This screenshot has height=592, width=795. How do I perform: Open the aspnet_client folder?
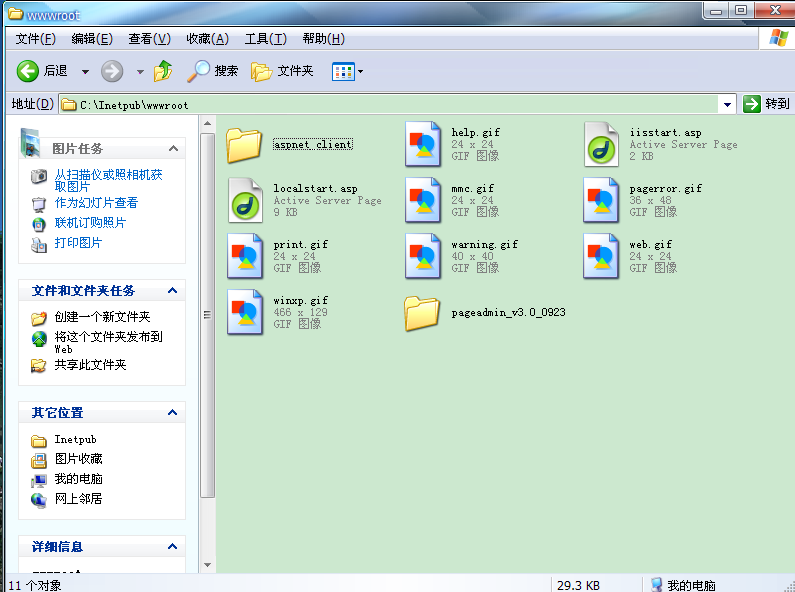[244, 145]
